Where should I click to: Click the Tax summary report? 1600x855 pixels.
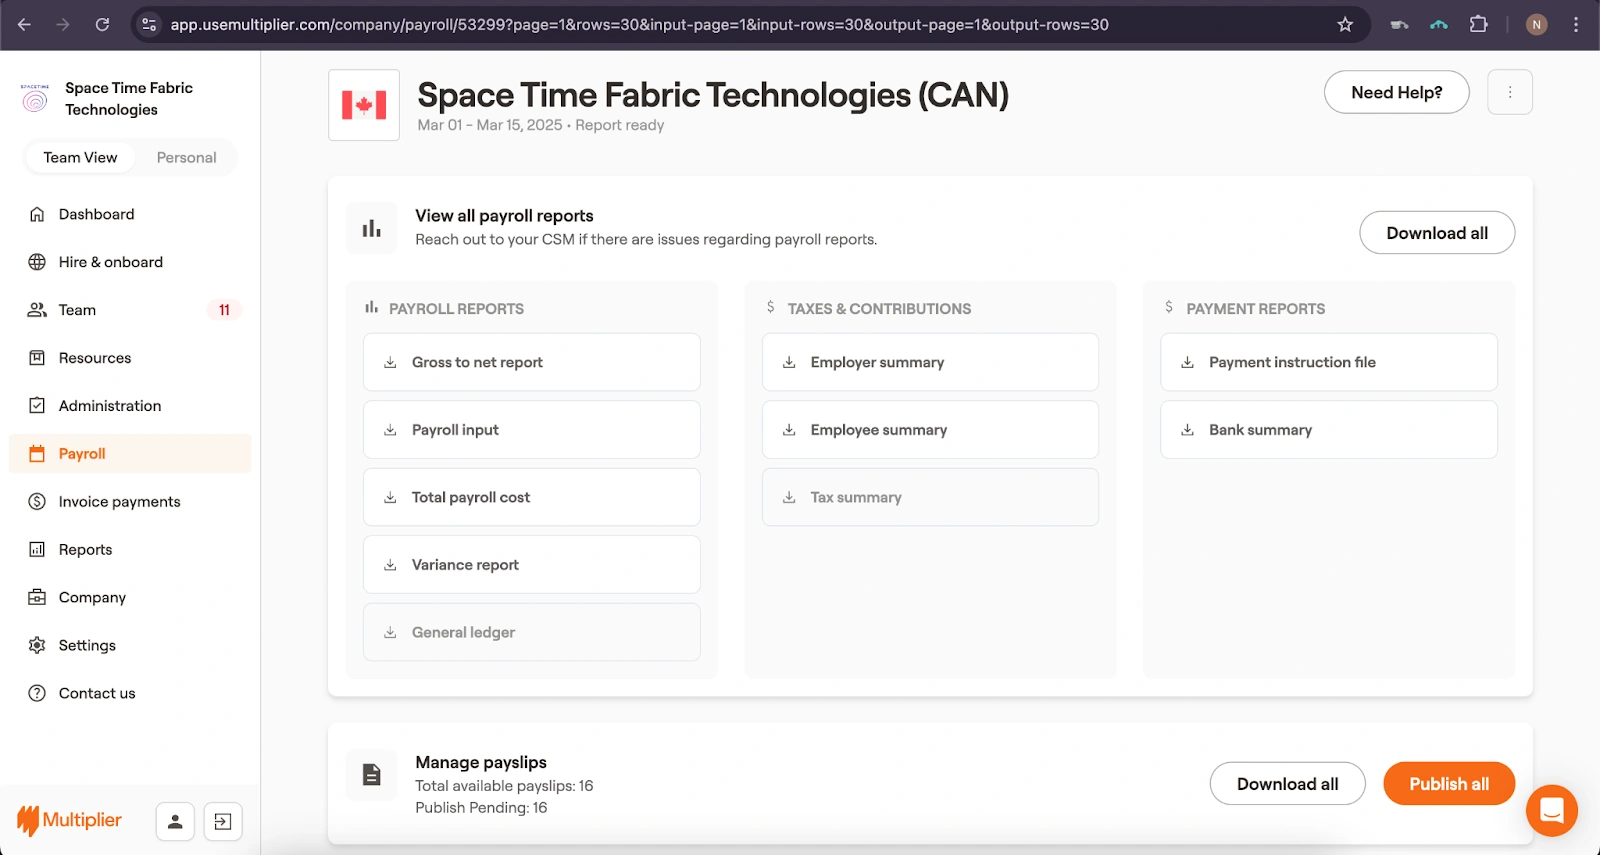(x=930, y=497)
